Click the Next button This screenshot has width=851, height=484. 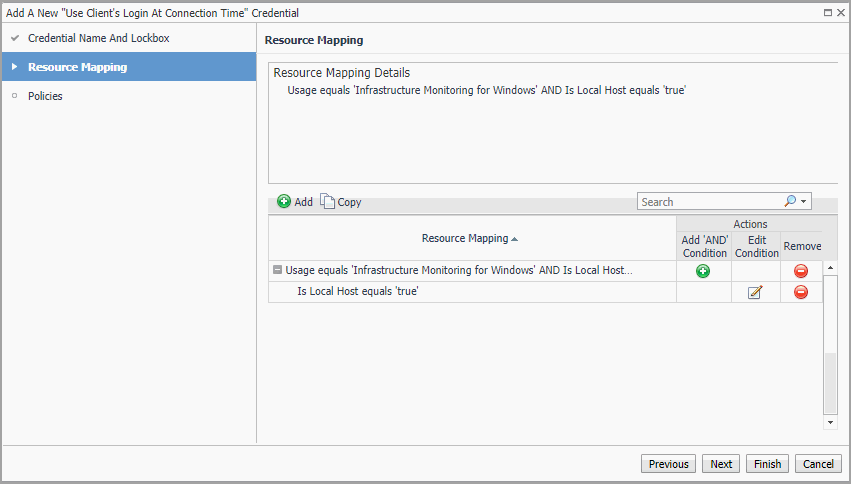tap(721, 464)
